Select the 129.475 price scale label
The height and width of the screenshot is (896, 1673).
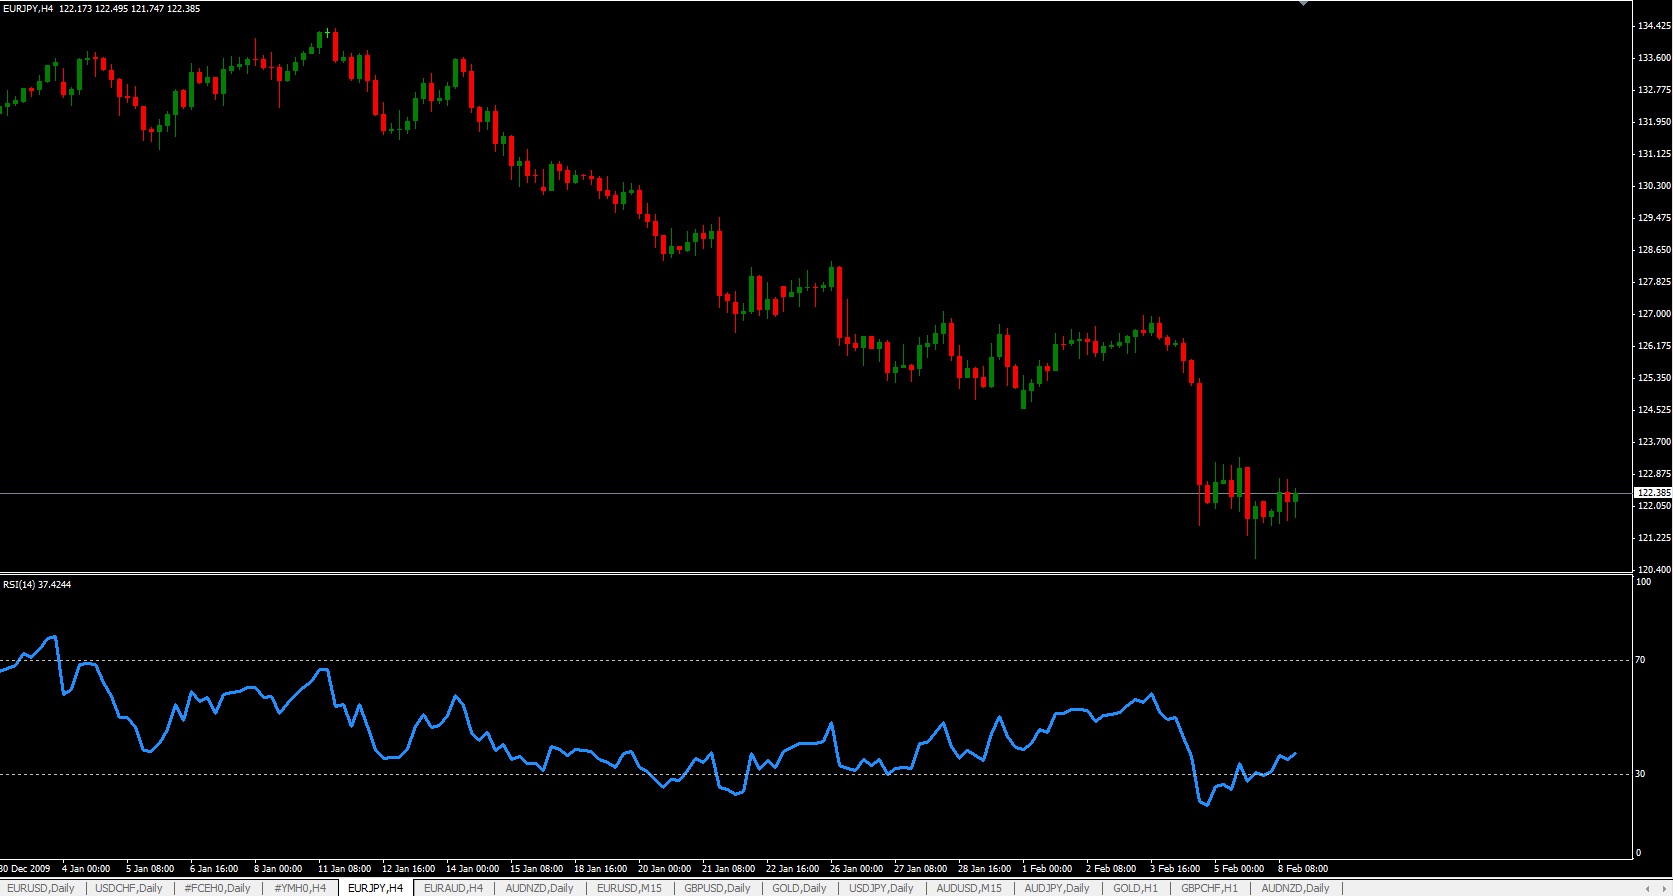[1654, 218]
